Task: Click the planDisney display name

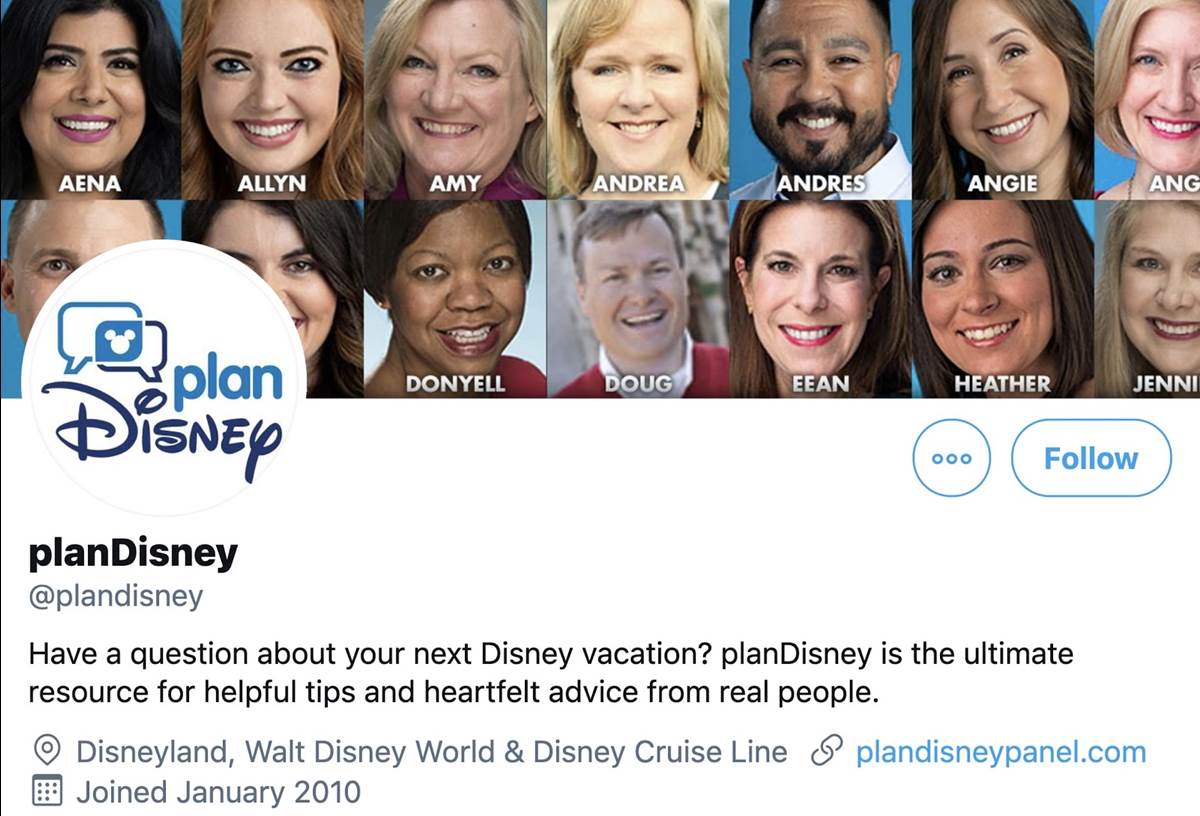Action: (x=133, y=553)
